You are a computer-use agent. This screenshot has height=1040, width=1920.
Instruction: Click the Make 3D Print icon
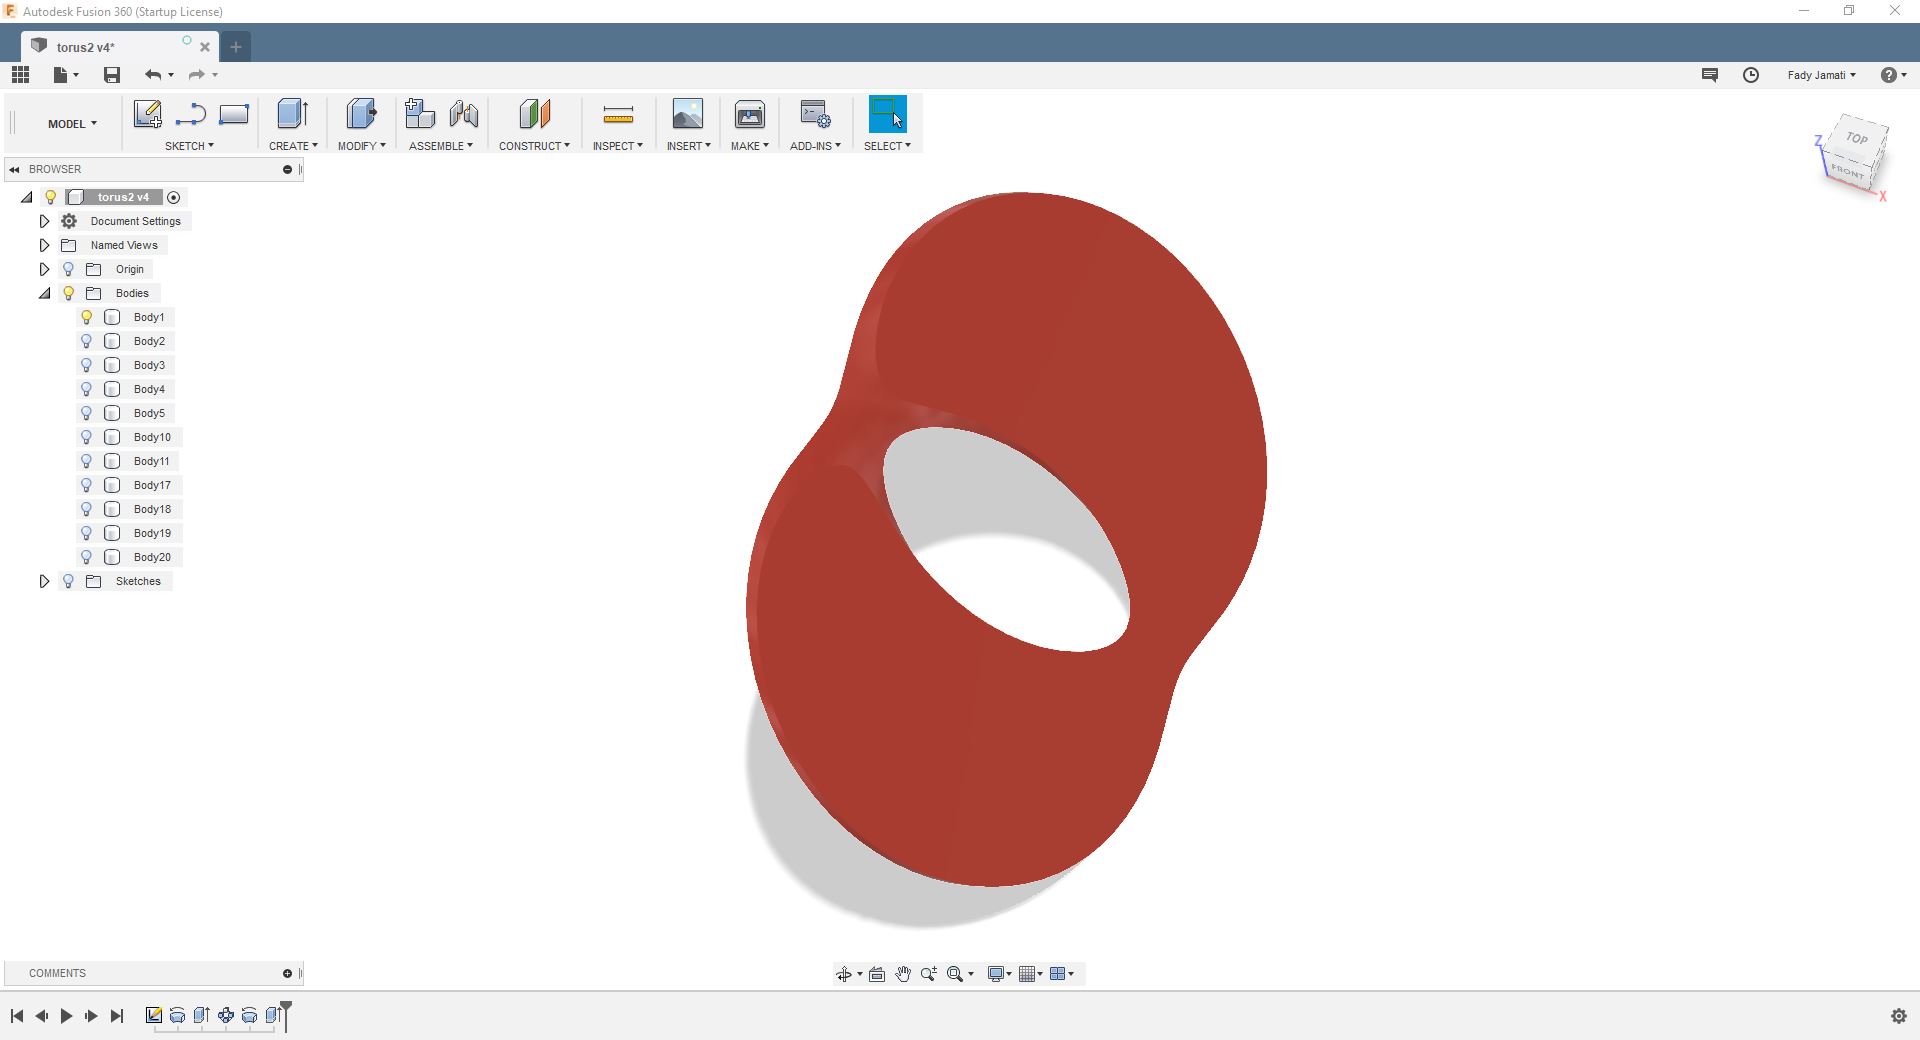750,114
